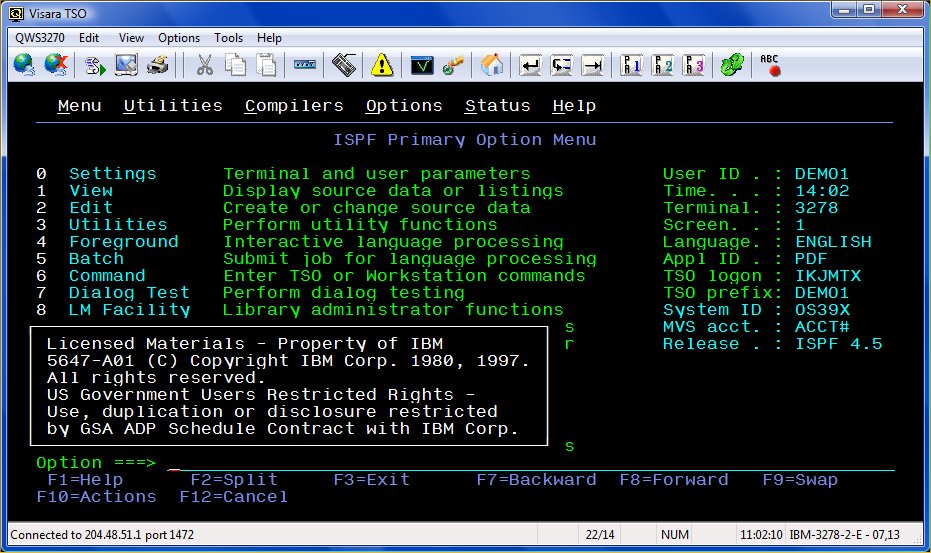
Task: Click the PA1 key toolbar icon
Action: (631, 65)
